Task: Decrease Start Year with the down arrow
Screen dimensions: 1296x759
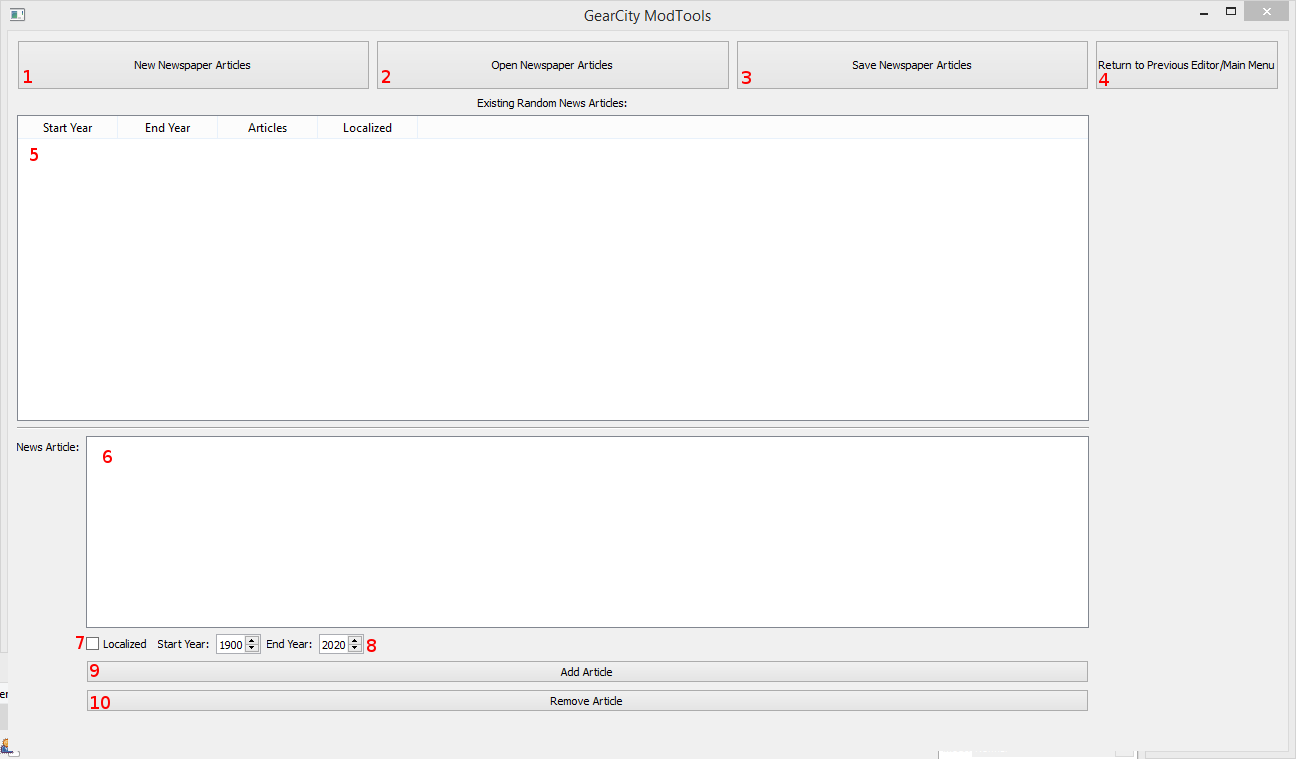Action: click(x=252, y=649)
